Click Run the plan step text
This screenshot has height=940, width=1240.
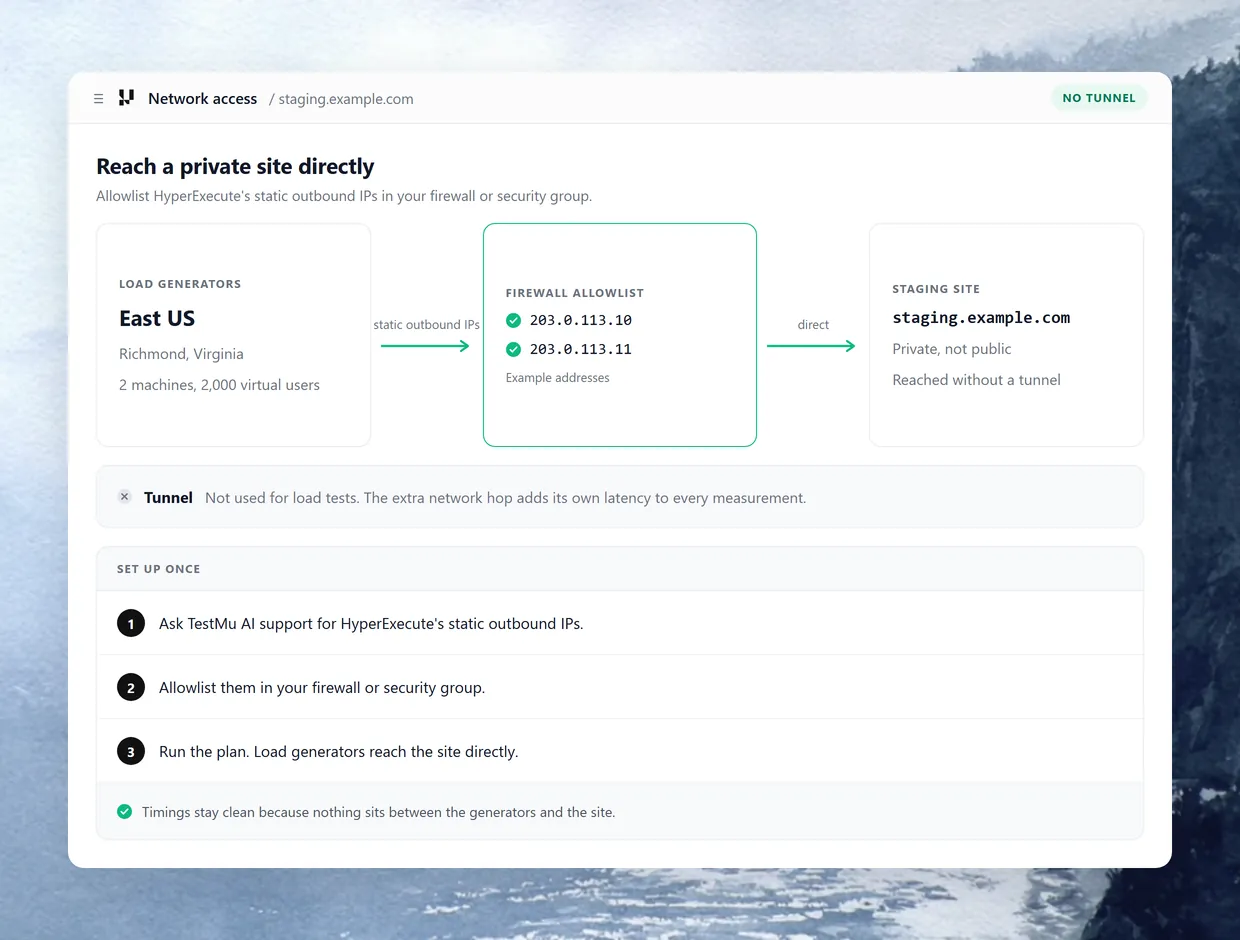[x=338, y=752]
